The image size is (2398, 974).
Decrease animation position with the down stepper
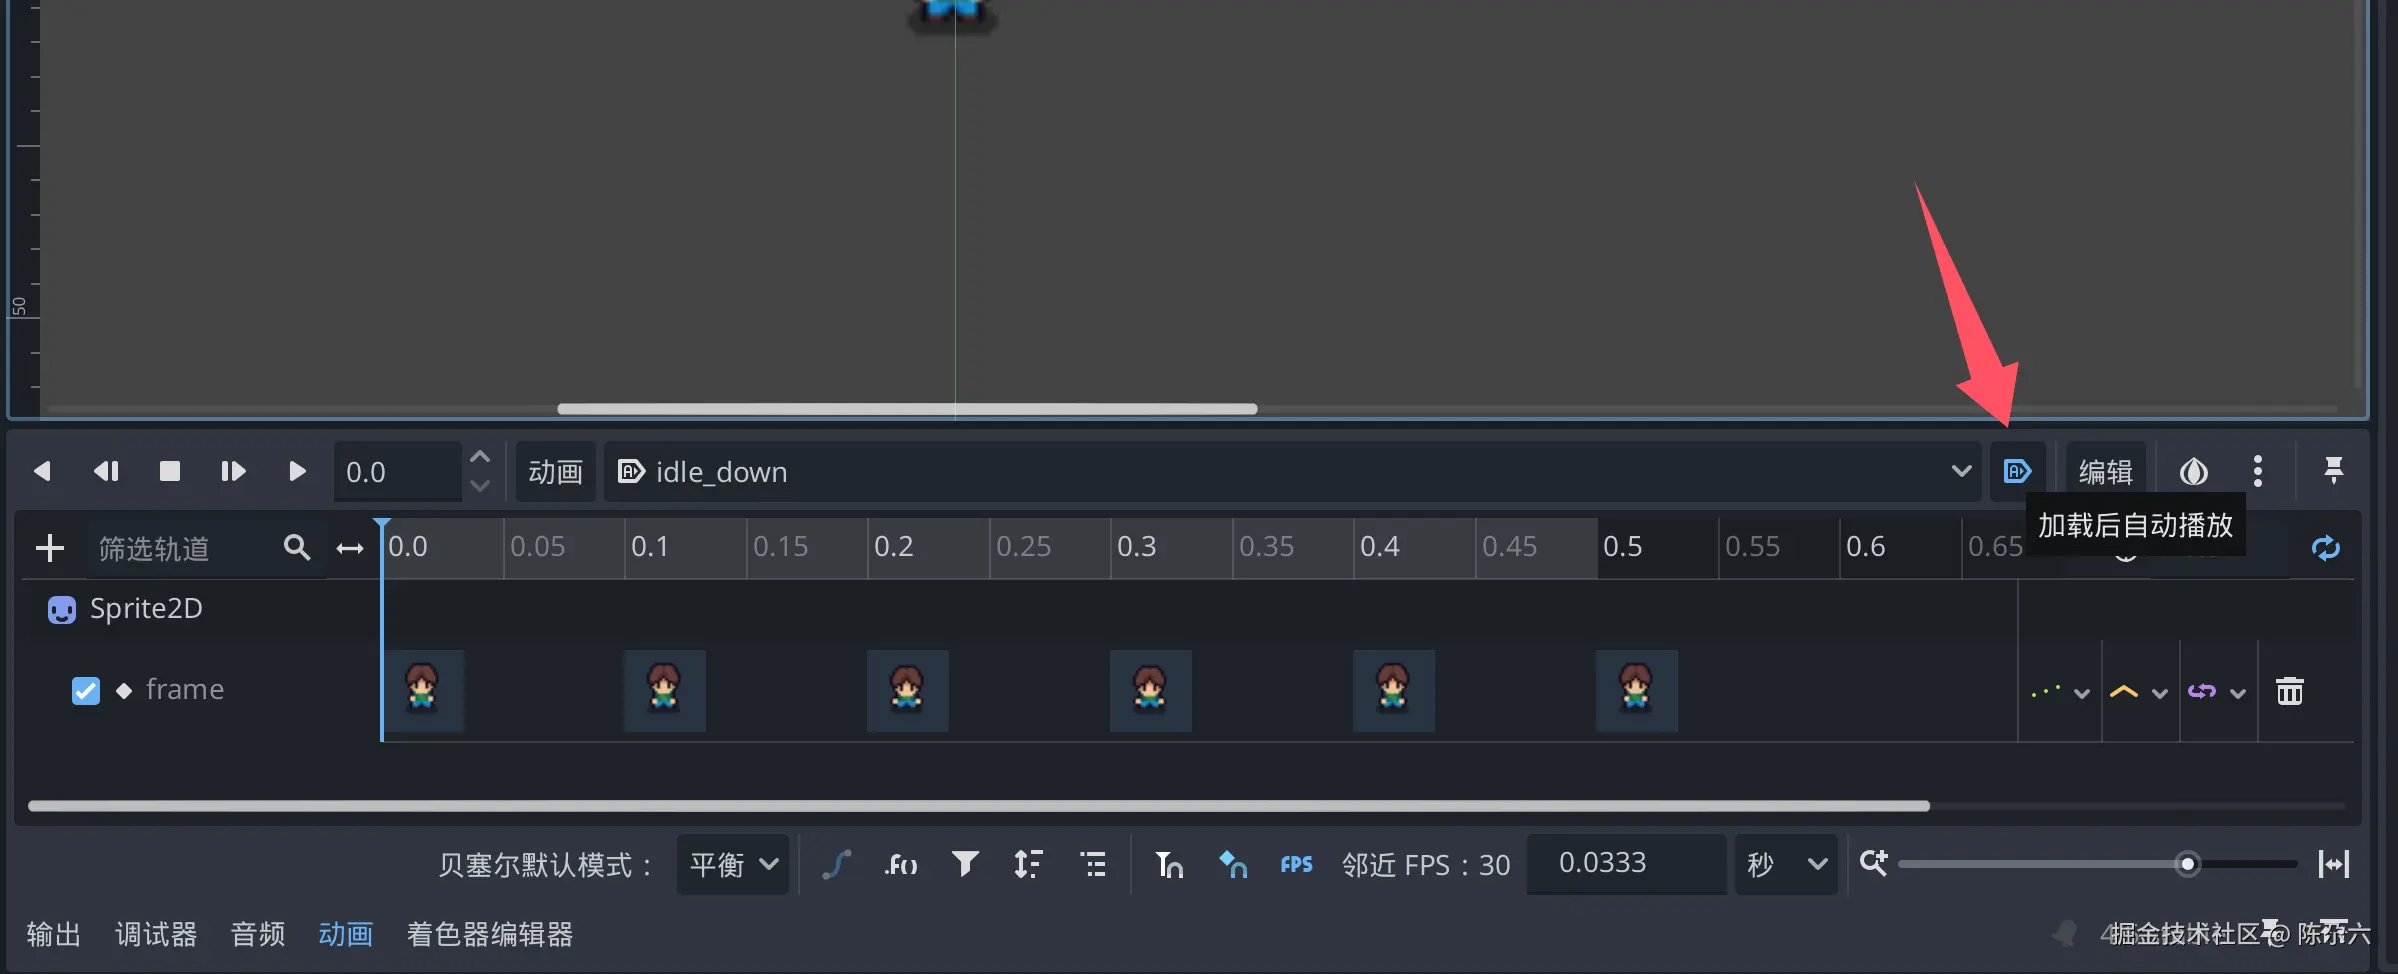(480, 486)
